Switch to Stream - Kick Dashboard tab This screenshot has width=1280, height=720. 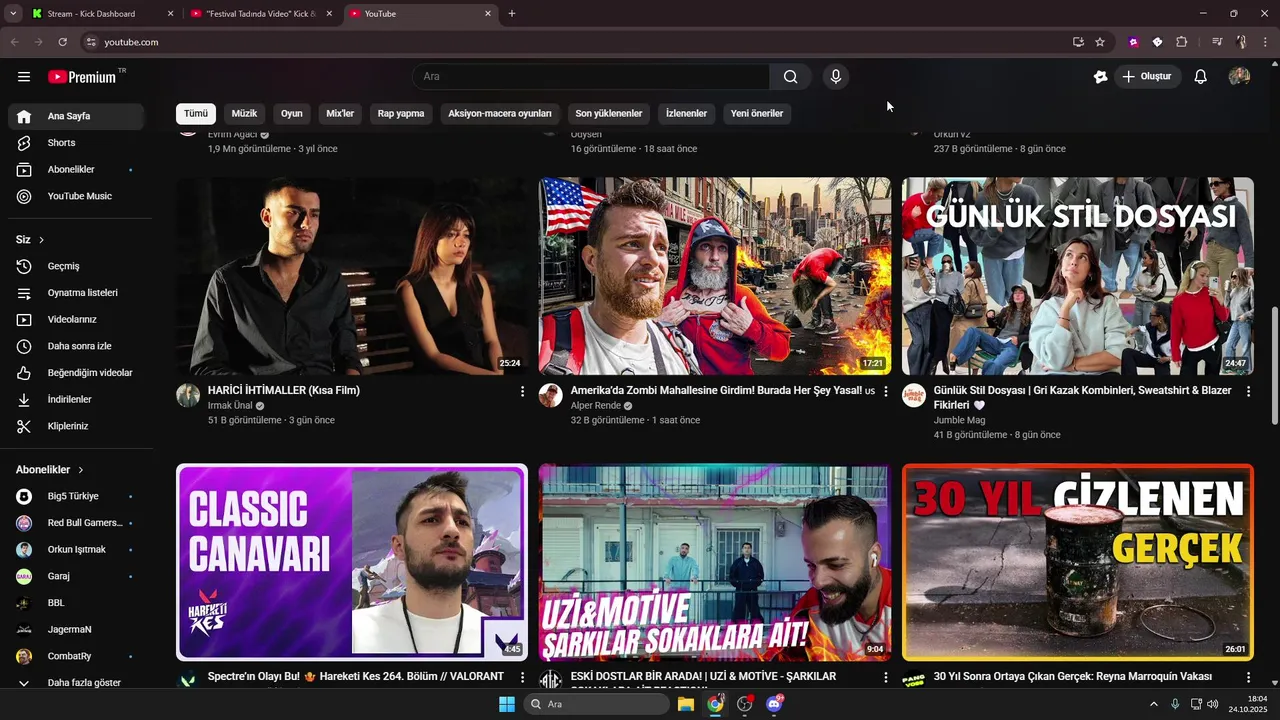pyautogui.click(x=100, y=14)
